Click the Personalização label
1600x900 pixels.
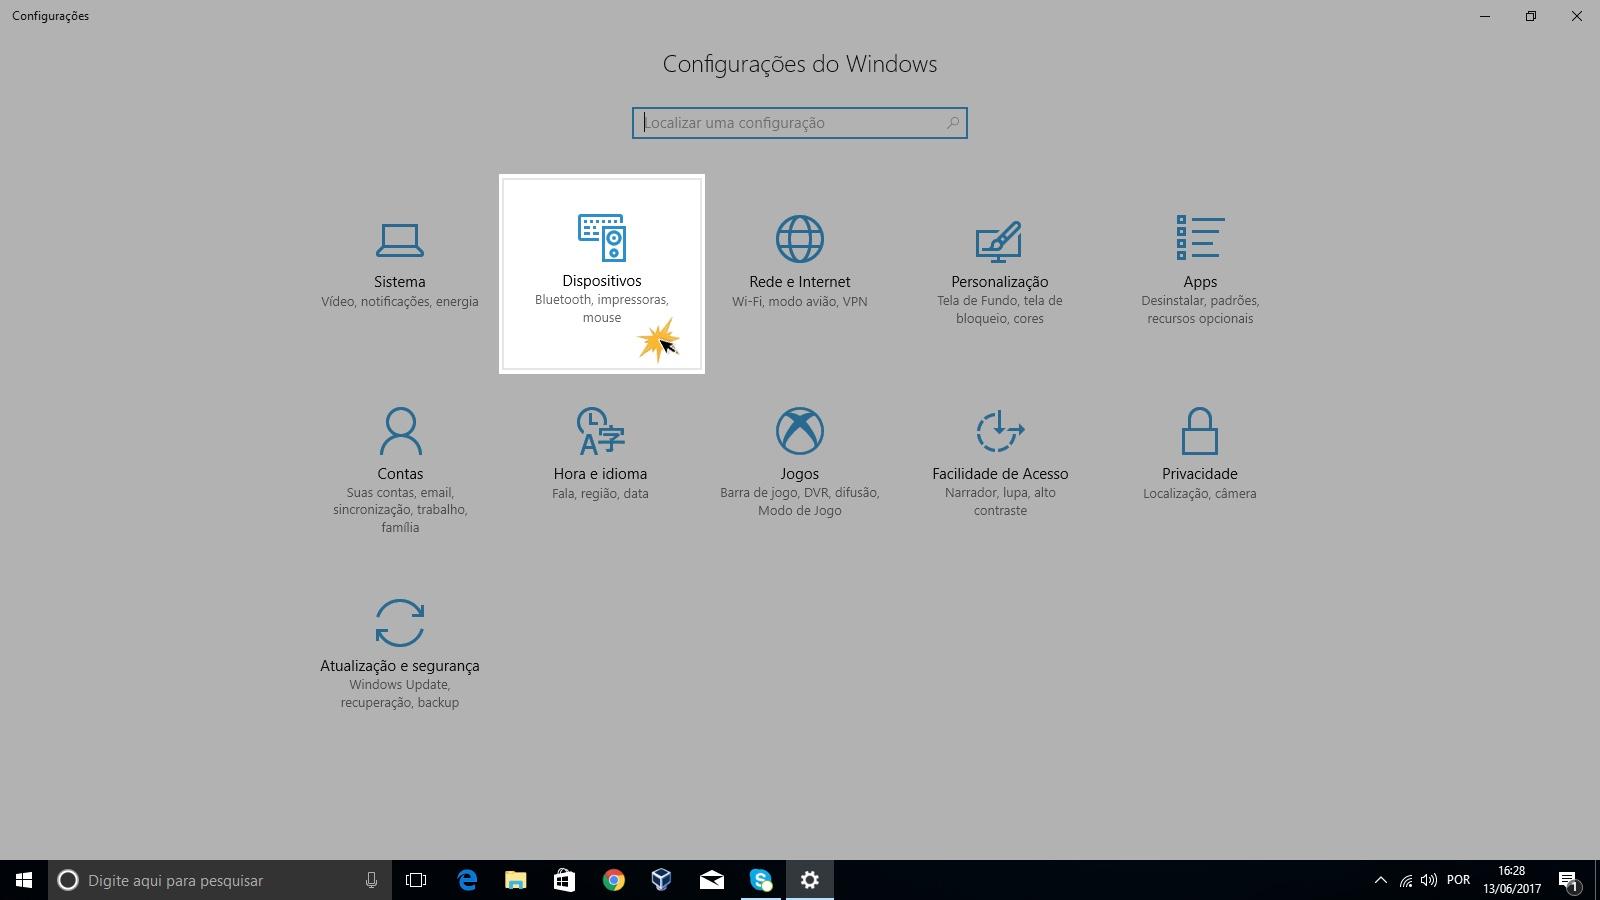(1000, 282)
